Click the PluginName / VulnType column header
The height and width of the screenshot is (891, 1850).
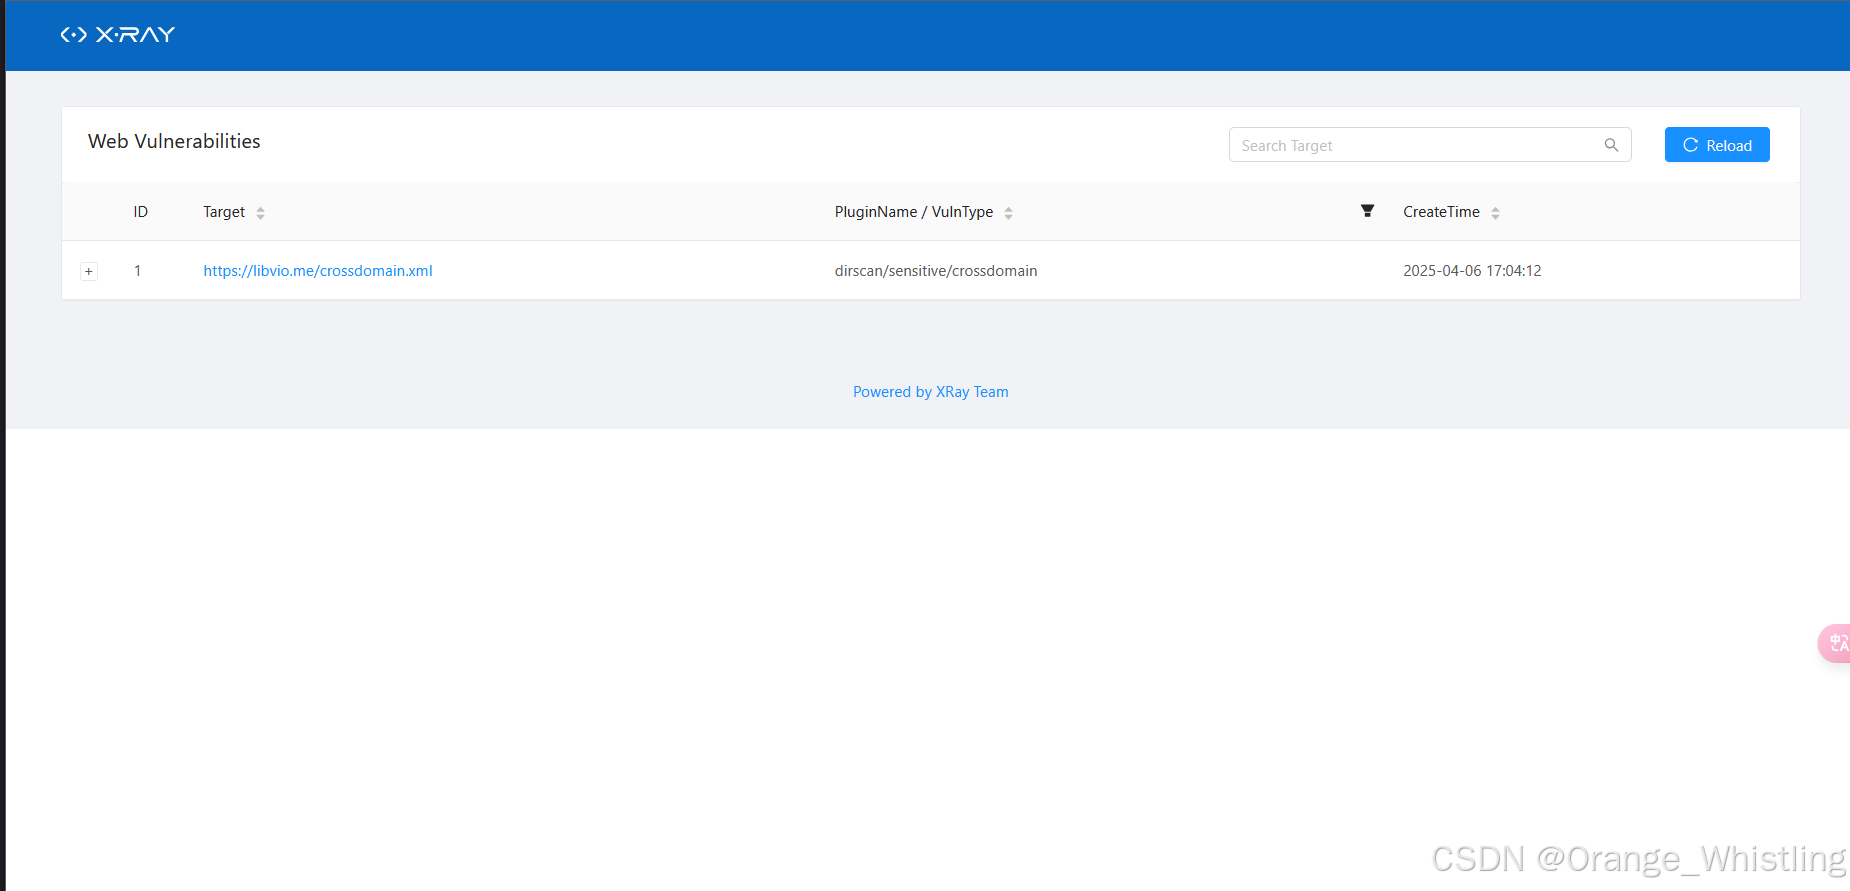tap(914, 212)
